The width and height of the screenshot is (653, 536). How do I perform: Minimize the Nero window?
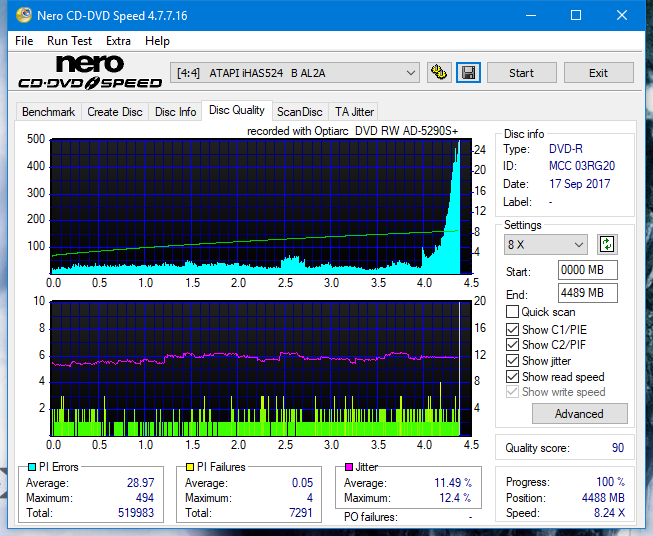pyautogui.click(x=531, y=15)
